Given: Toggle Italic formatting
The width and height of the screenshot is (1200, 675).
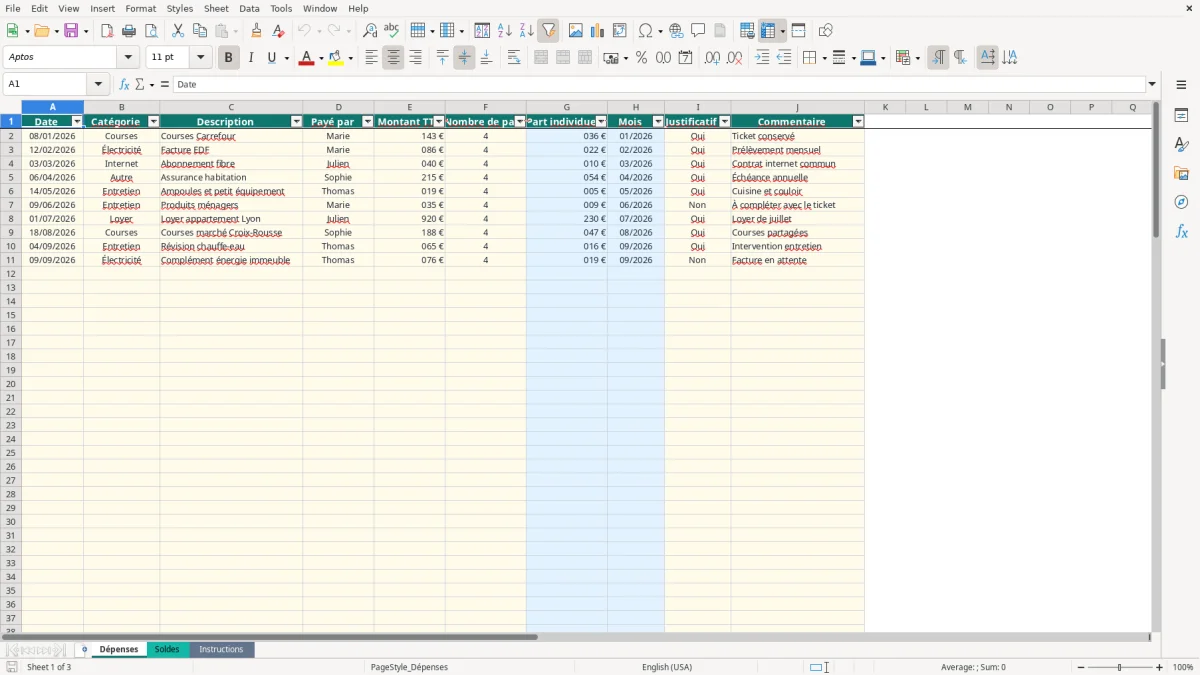Looking at the screenshot, I should point(250,58).
